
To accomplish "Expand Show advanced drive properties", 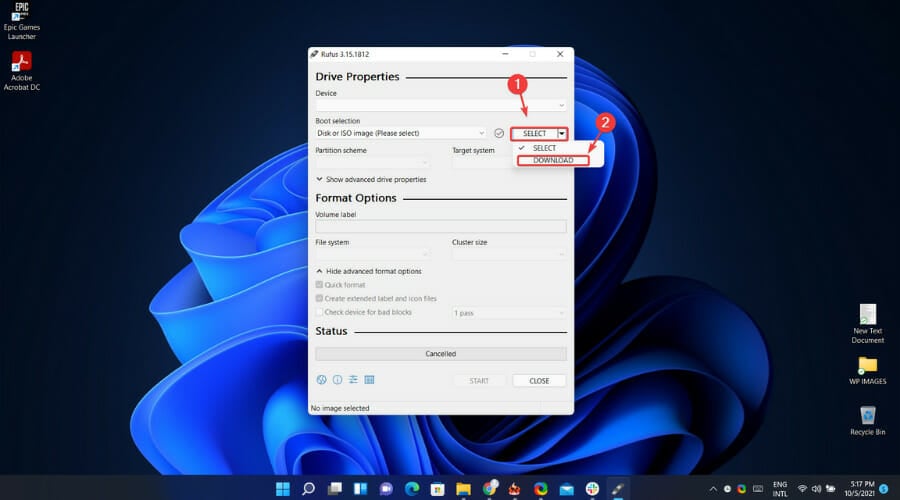I will (371, 180).
